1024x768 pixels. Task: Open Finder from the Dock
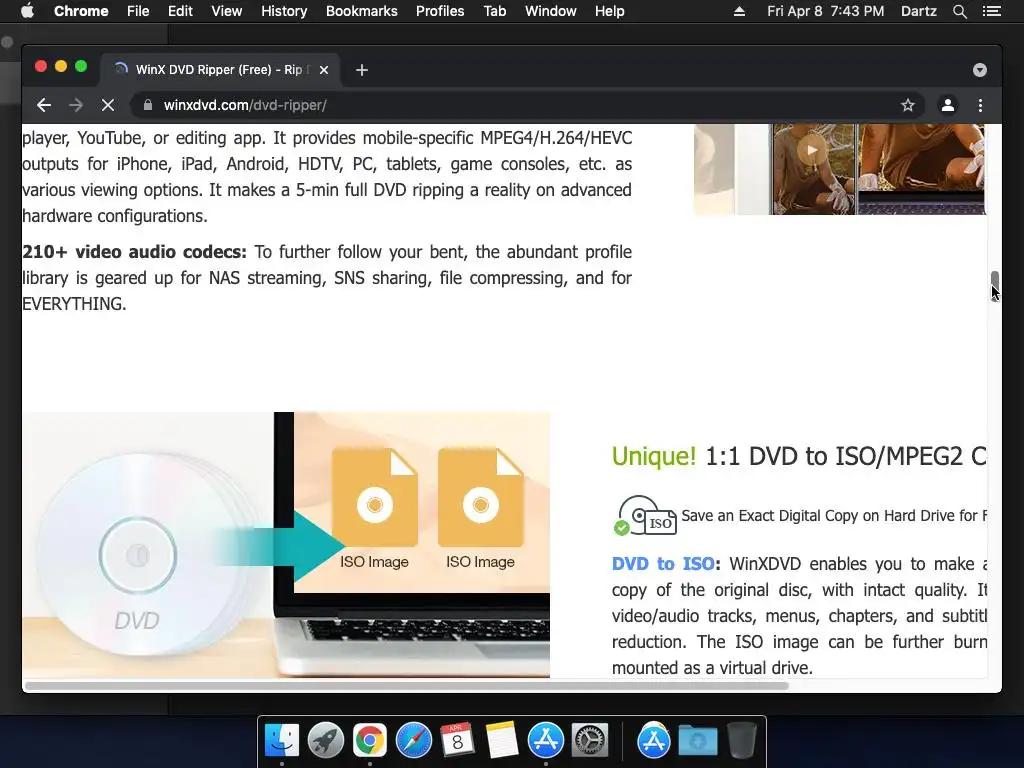281,741
